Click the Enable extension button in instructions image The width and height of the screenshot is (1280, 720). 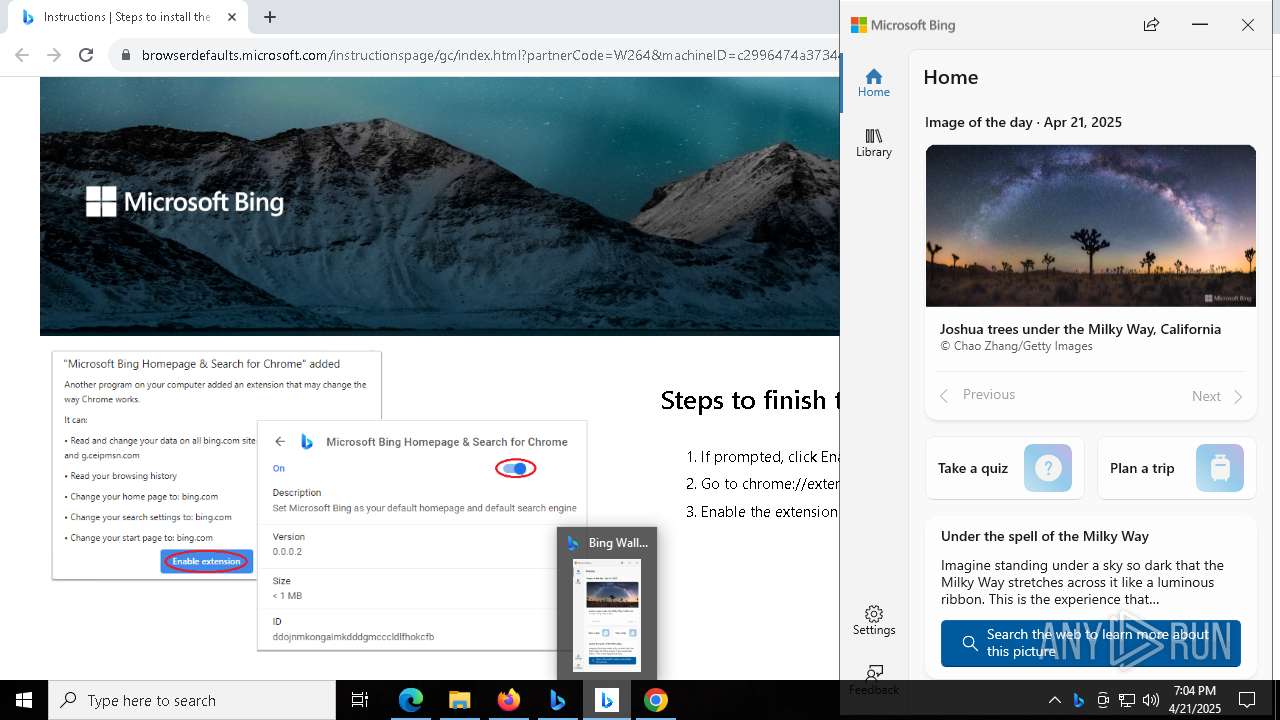[206, 561]
